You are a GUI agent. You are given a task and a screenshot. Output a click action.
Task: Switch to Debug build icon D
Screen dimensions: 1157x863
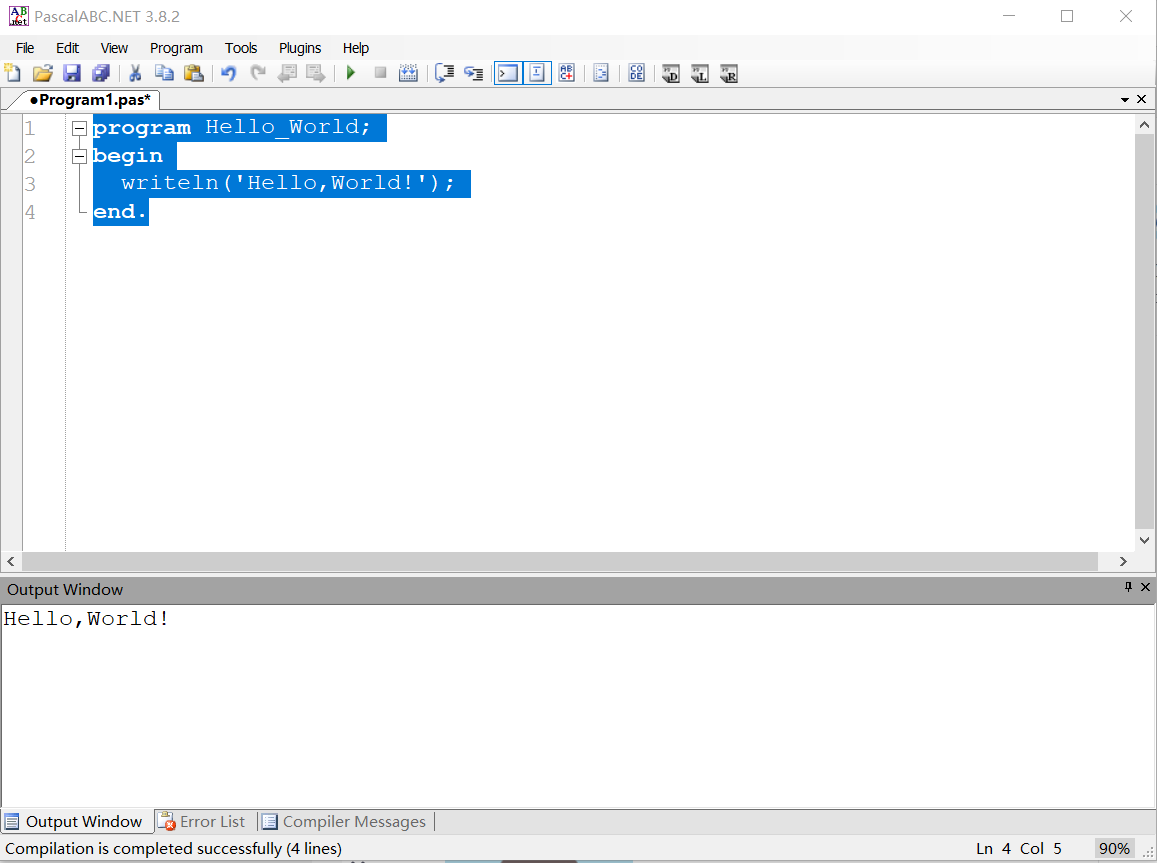click(671, 74)
